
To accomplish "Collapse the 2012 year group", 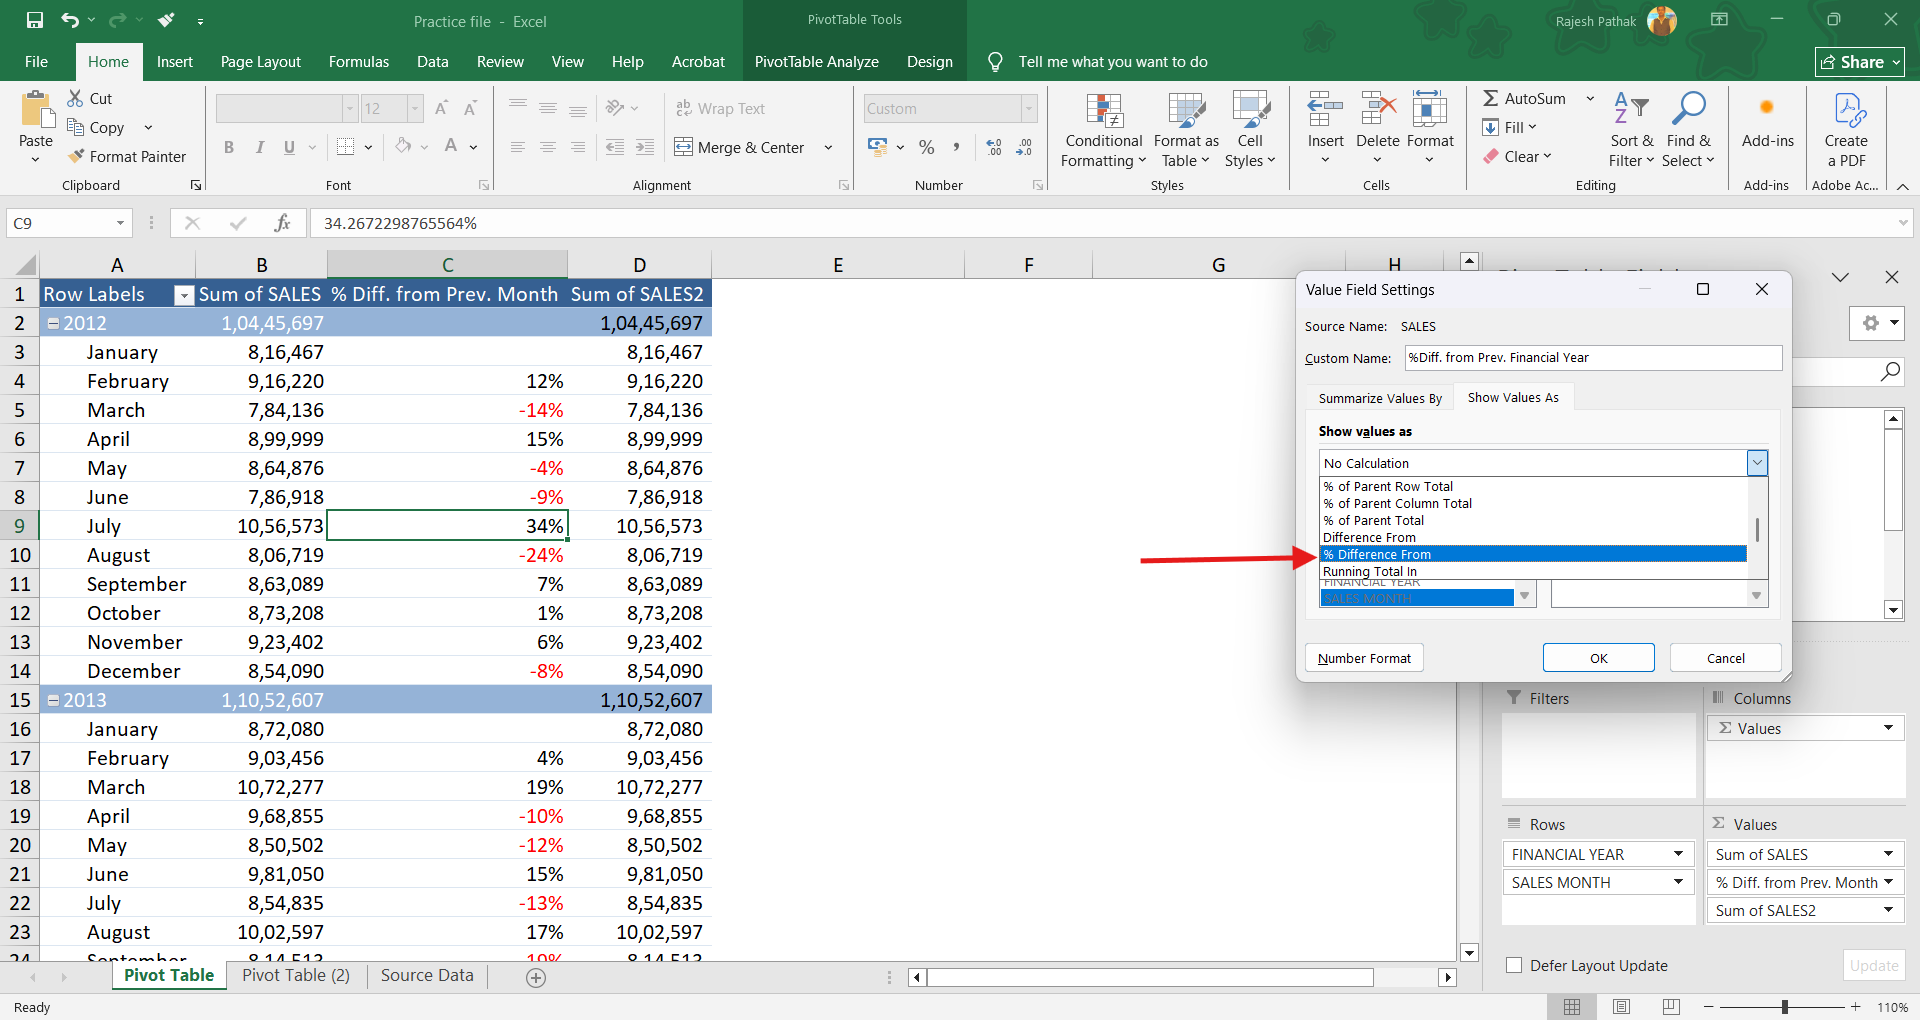I will coord(54,323).
